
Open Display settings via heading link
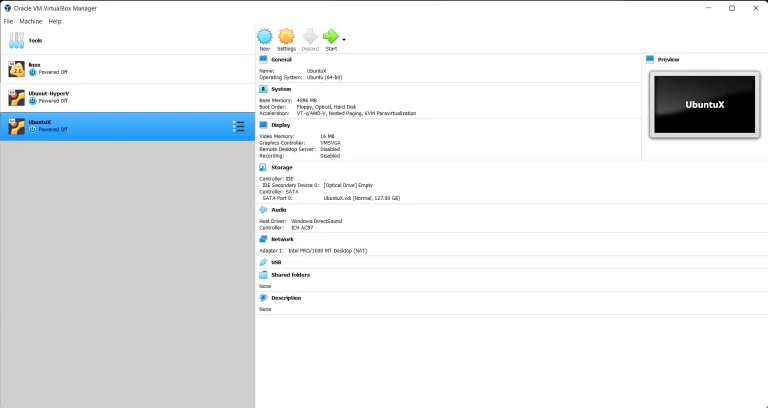click(281, 125)
